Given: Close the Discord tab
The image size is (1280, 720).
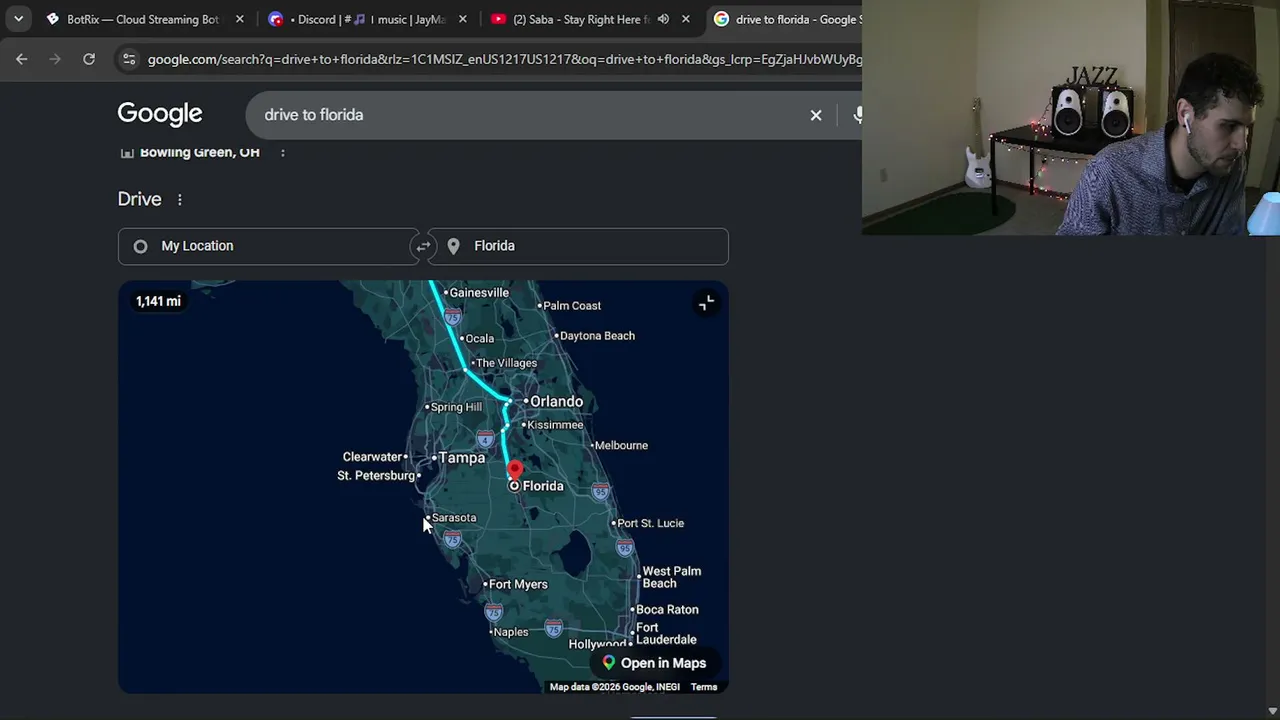Looking at the screenshot, I should coord(462,19).
